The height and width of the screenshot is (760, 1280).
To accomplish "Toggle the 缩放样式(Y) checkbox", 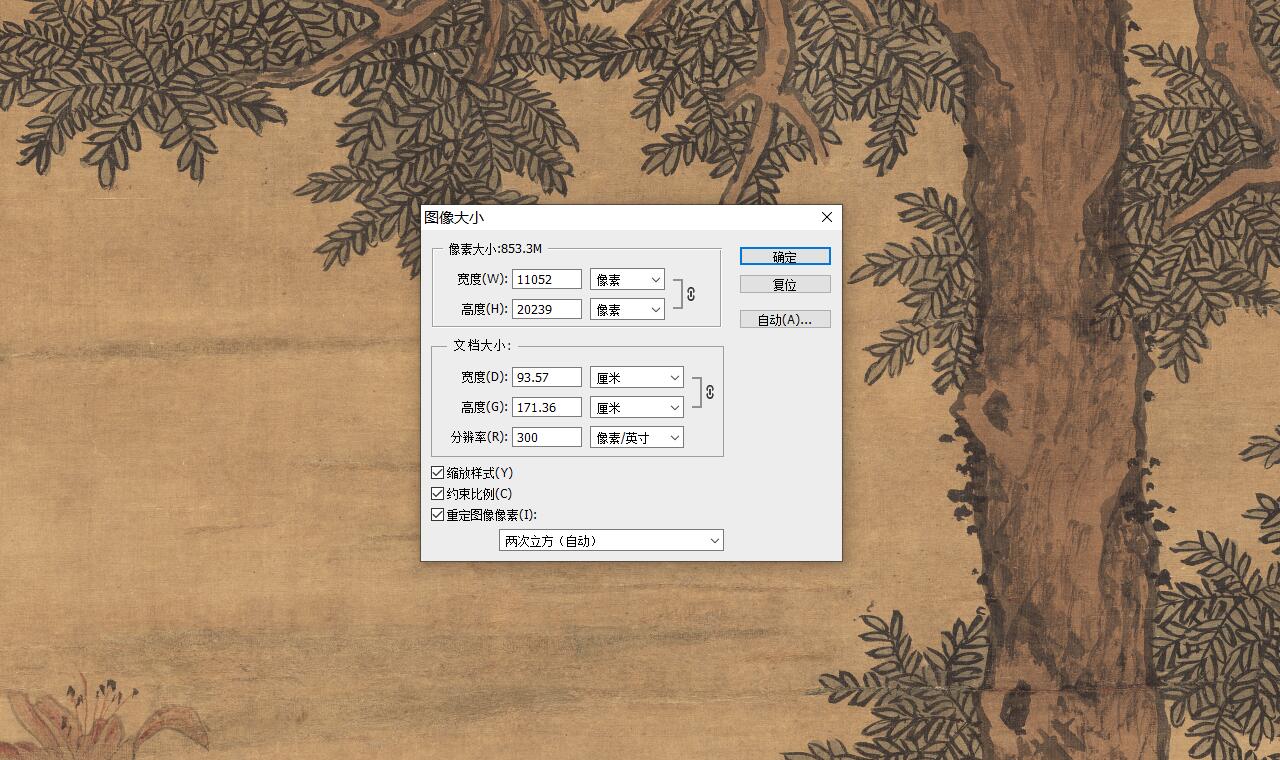I will [x=438, y=472].
